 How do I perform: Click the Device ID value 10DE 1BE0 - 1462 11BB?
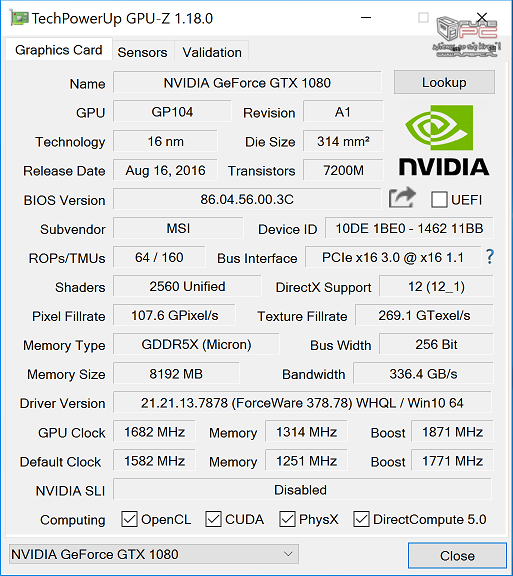(x=409, y=228)
